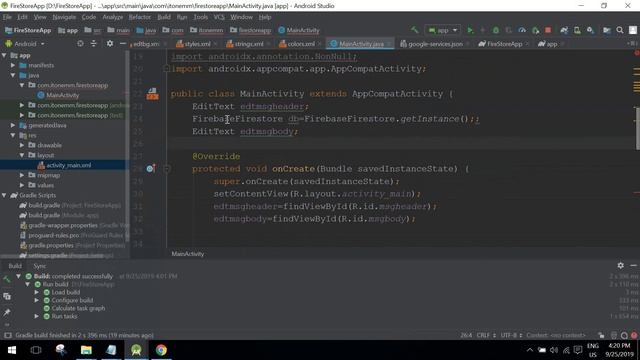
Task: Click the editor vertical scrollbar
Action: pos(637,128)
